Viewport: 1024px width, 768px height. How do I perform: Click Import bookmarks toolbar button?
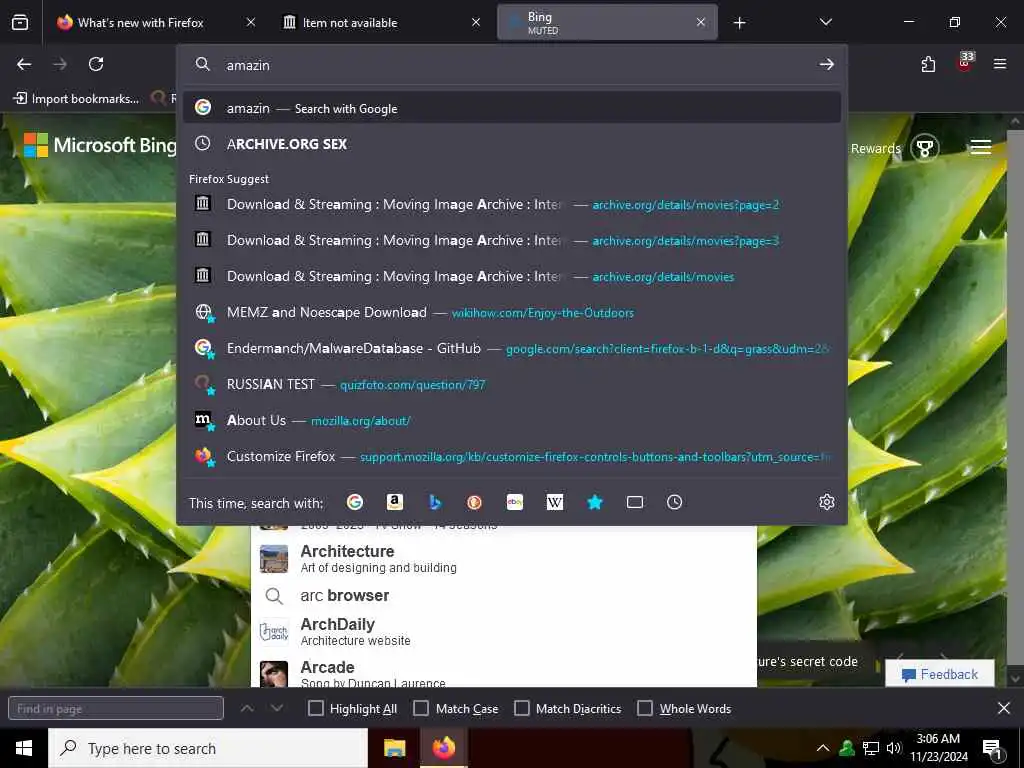(x=76, y=99)
